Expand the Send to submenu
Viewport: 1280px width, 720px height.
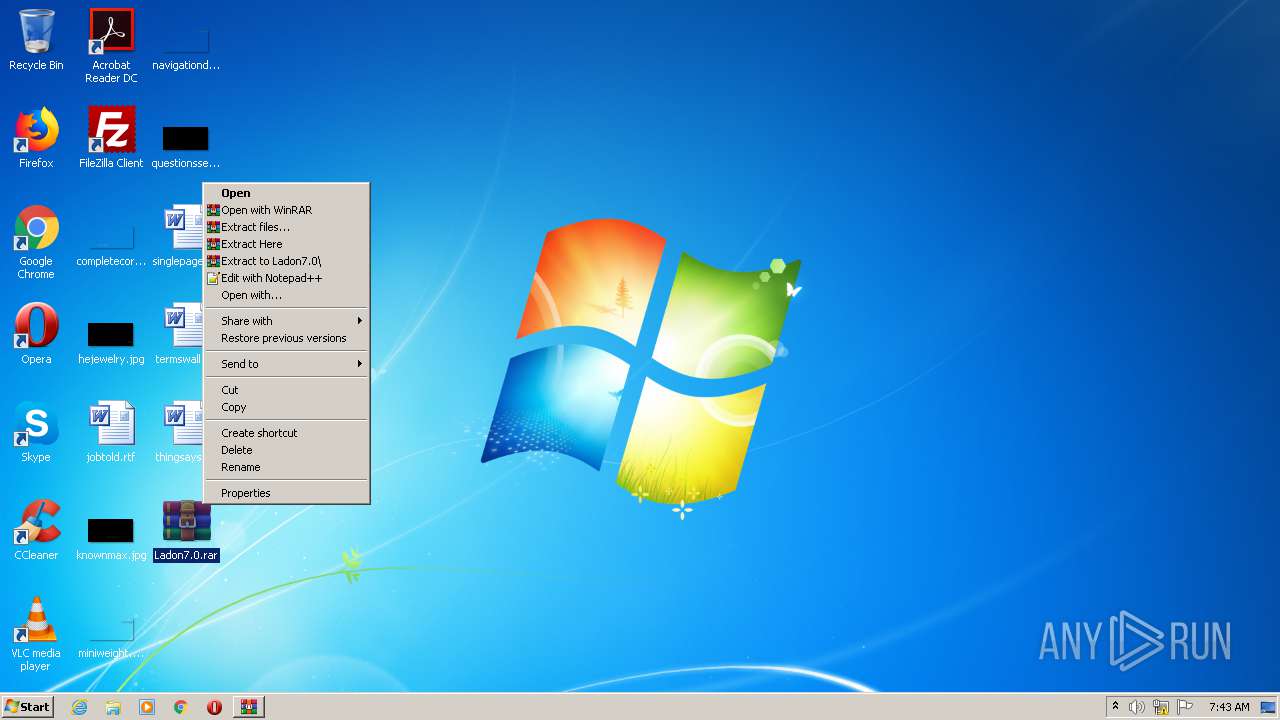tap(287, 364)
